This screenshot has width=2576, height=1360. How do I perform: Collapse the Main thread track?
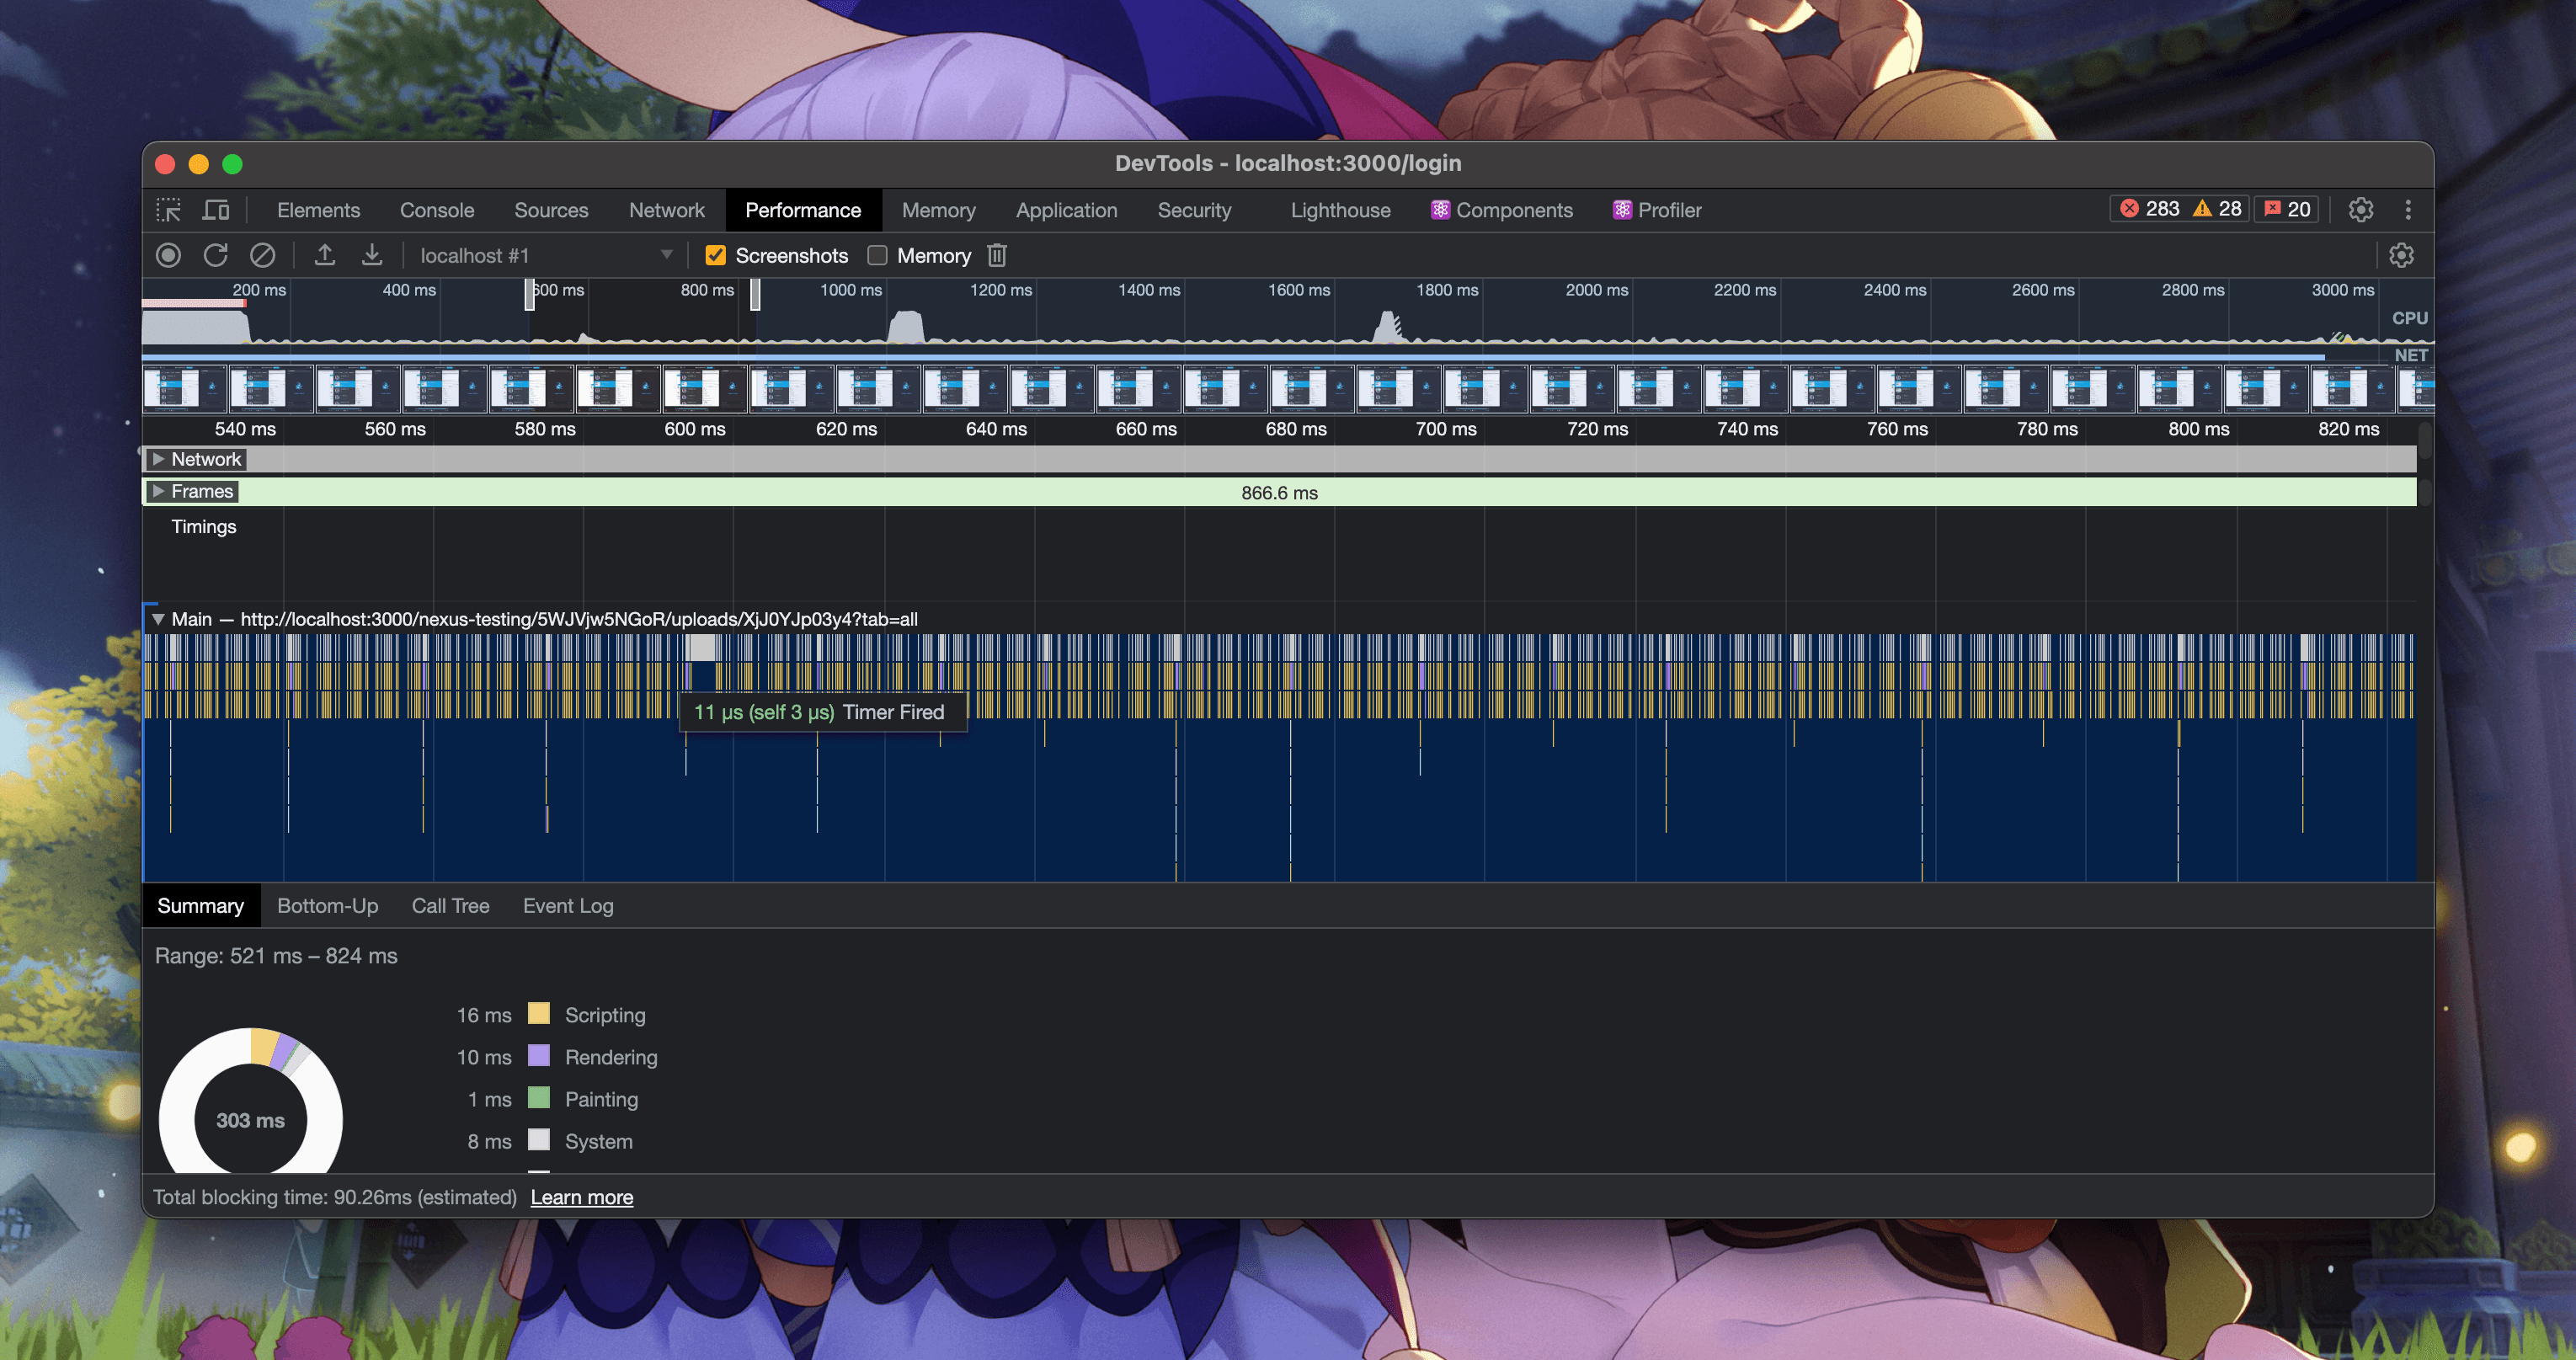(158, 619)
